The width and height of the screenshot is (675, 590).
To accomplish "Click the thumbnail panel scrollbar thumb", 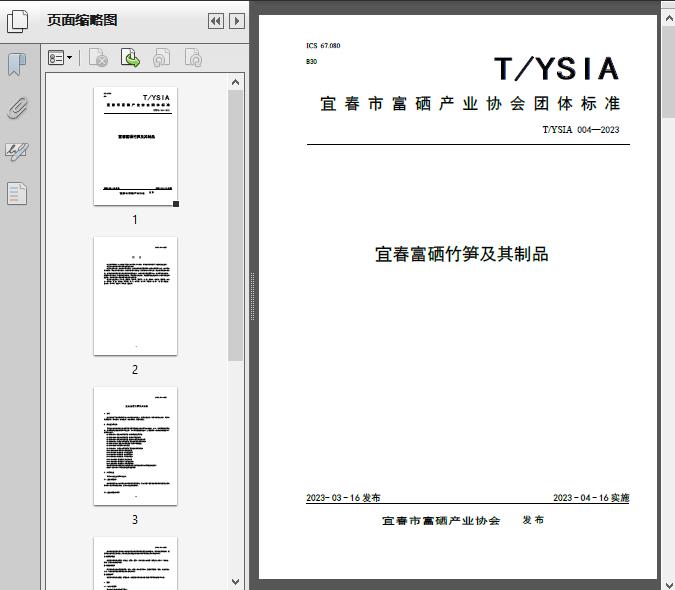I will click(x=235, y=225).
